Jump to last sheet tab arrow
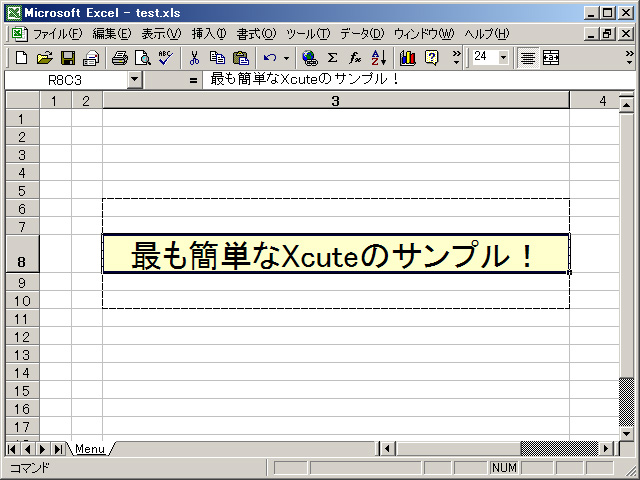This screenshot has width=640, height=480. pos(58,449)
